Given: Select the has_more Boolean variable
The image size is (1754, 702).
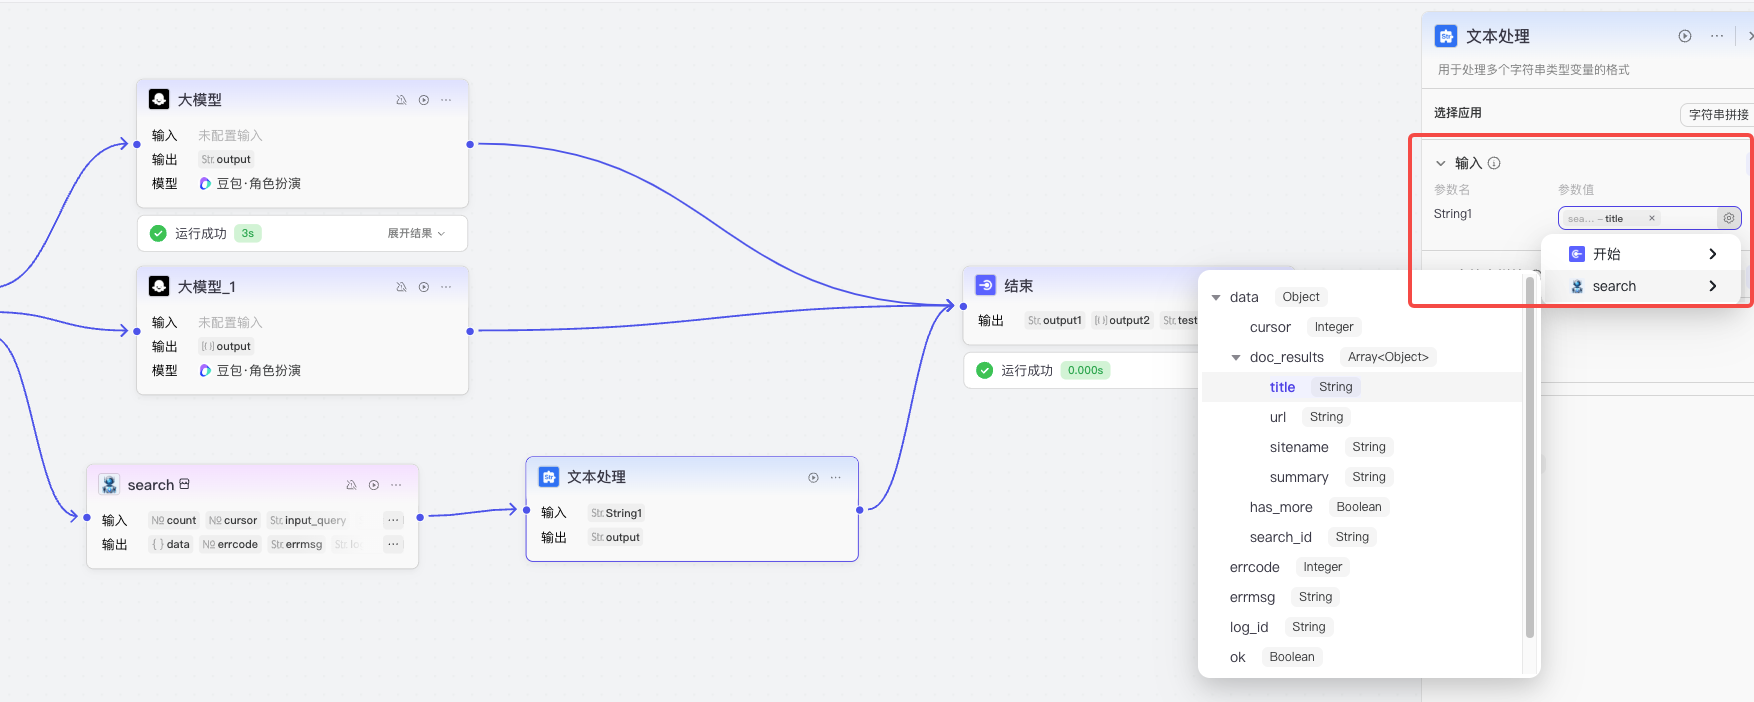Looking at the screenshot, I should click(x=1361, y=507).
